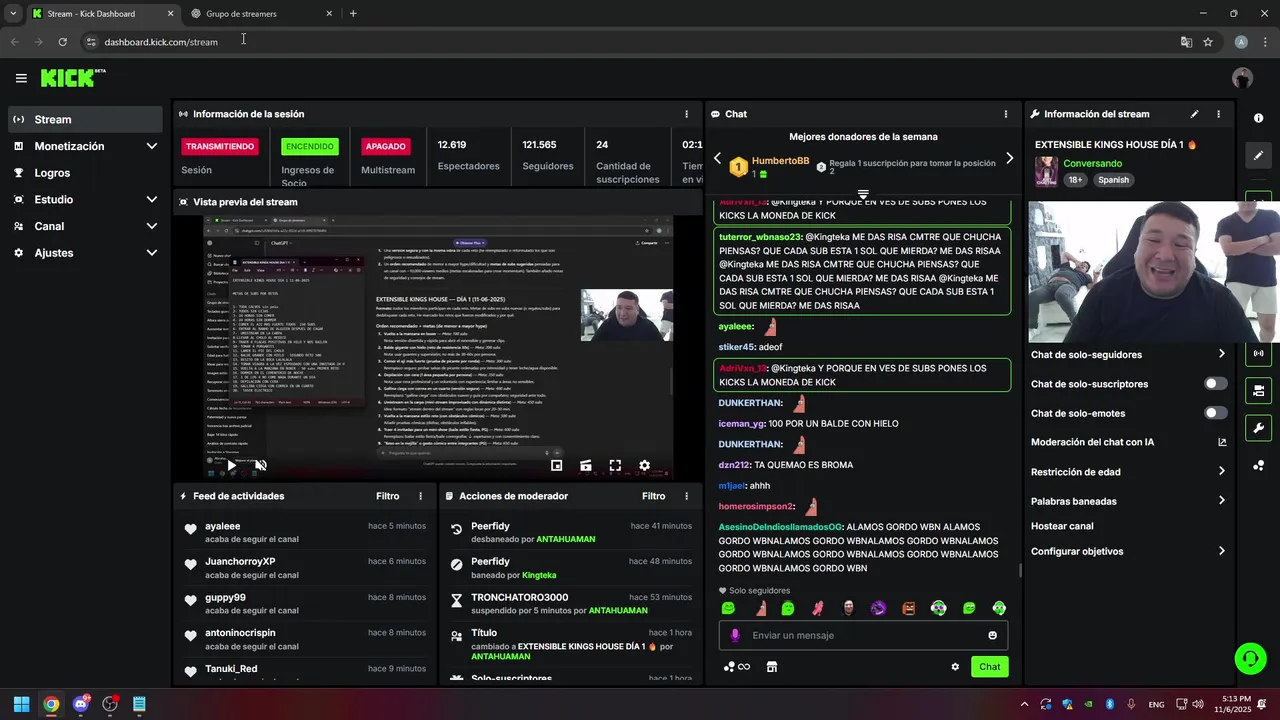
Task: Click the wrench icon in the right sidebar
Action: [1258, 428]
